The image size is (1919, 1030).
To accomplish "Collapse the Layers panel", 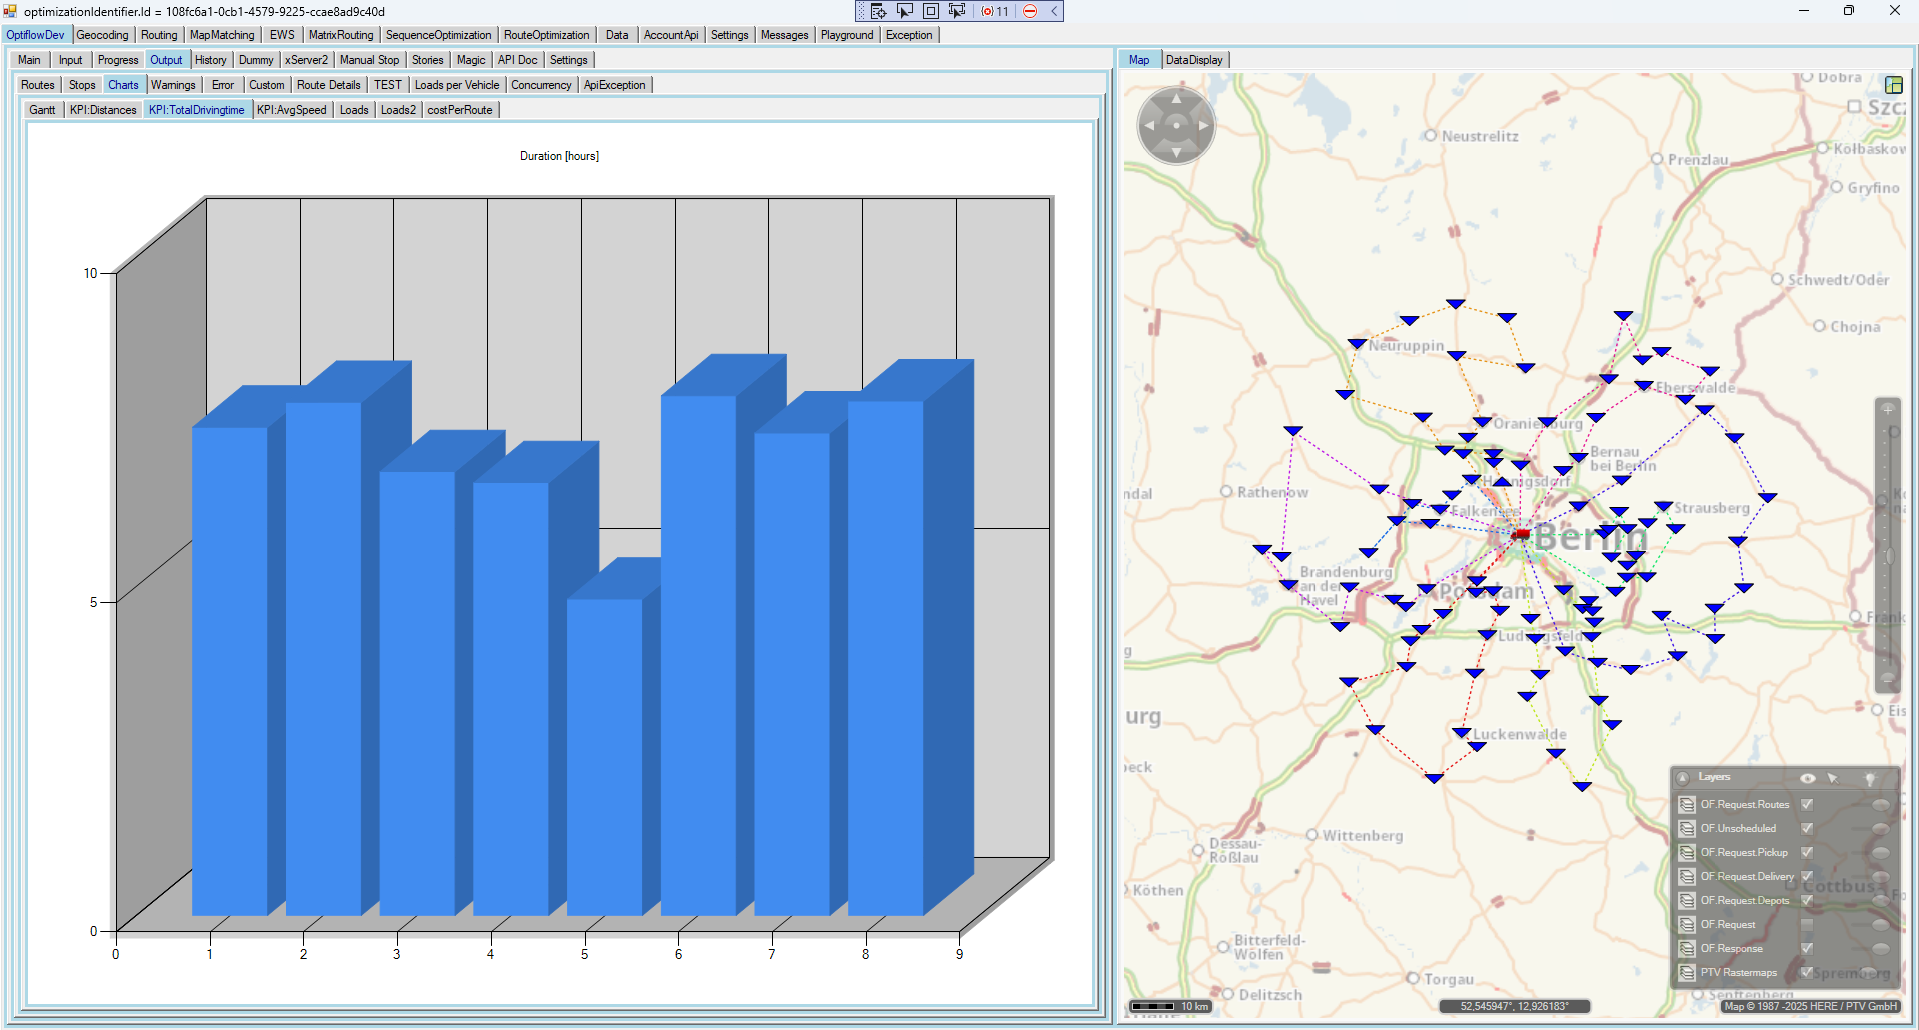I will point(1683,777).
